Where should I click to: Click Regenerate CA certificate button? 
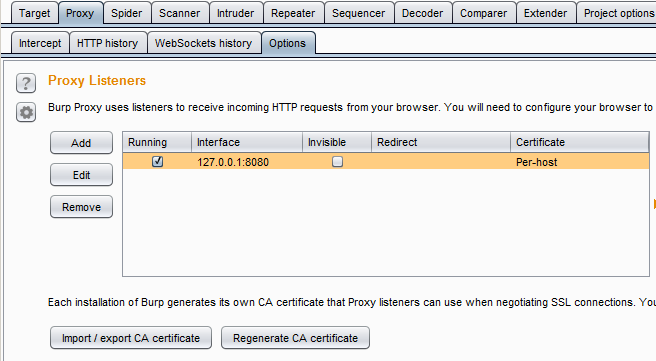click(295, 338)
